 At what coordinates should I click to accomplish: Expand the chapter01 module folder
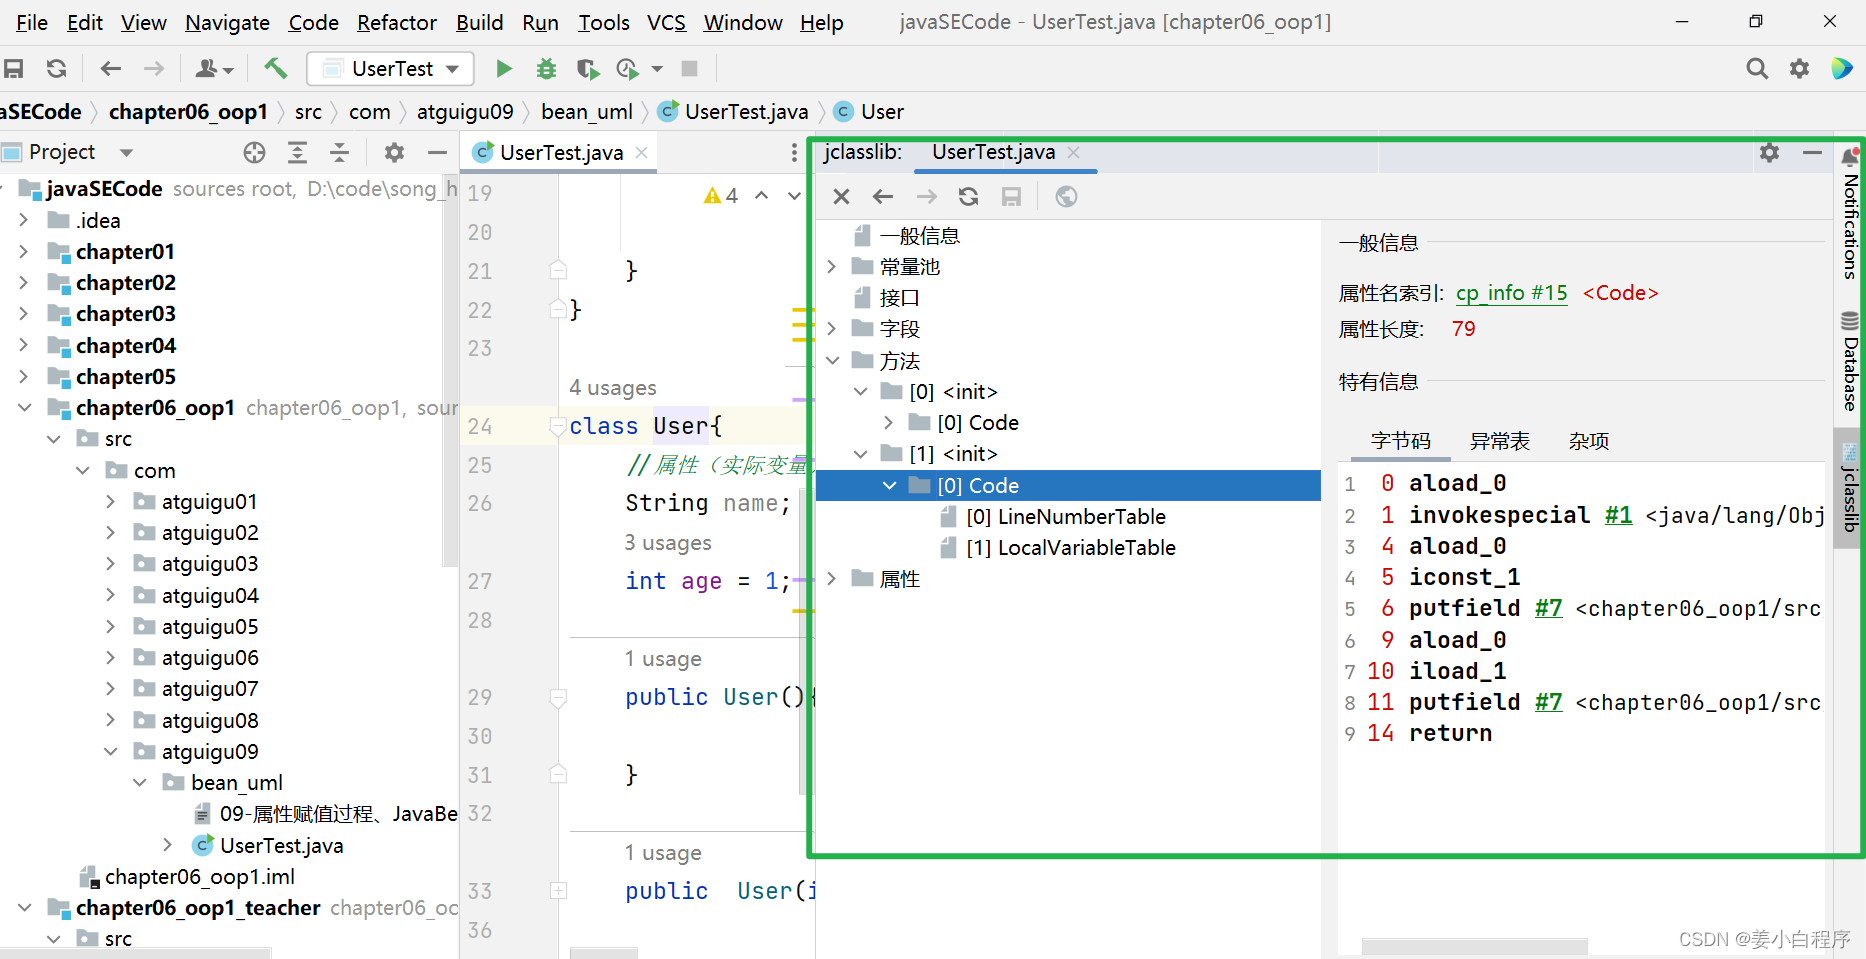coord(24,251)
